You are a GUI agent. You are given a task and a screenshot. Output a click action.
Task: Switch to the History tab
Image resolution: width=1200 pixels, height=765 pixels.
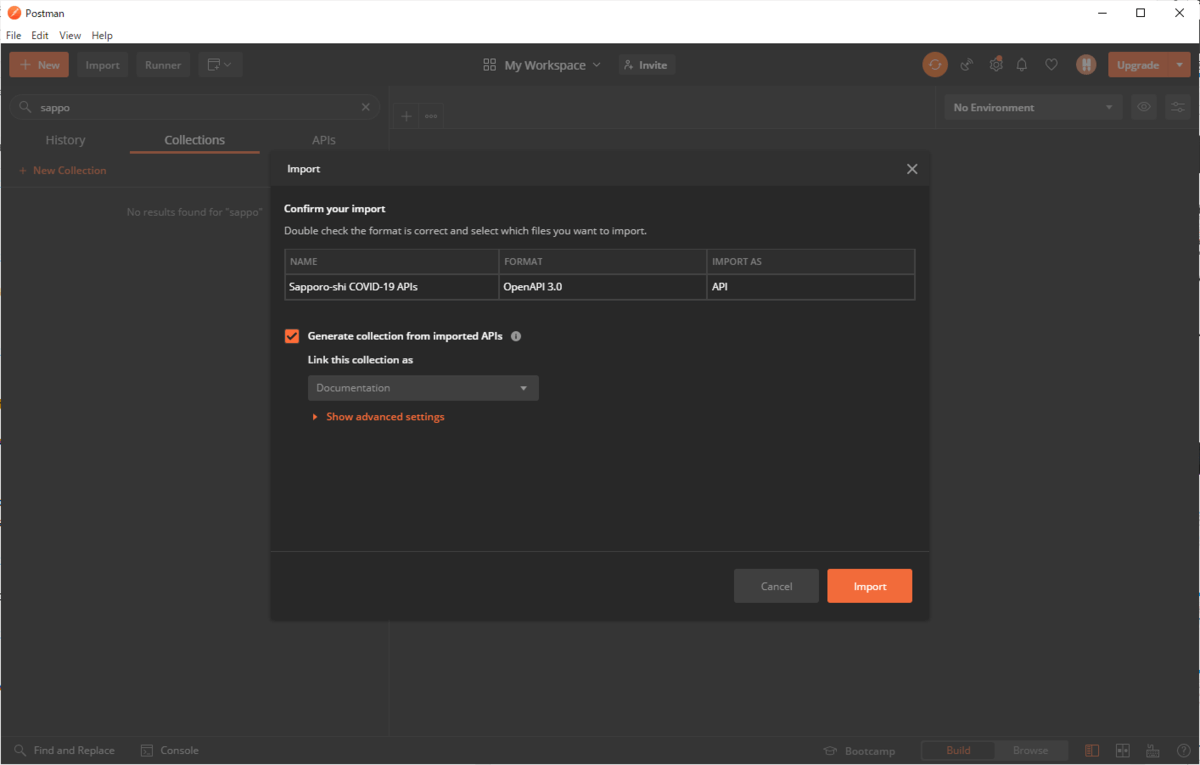[x=65, y=140]
